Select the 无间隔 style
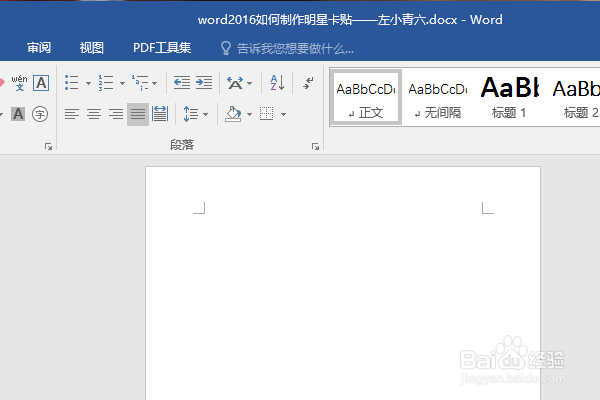Viewport: 600px width, 400px height. (x=438, y=97)
